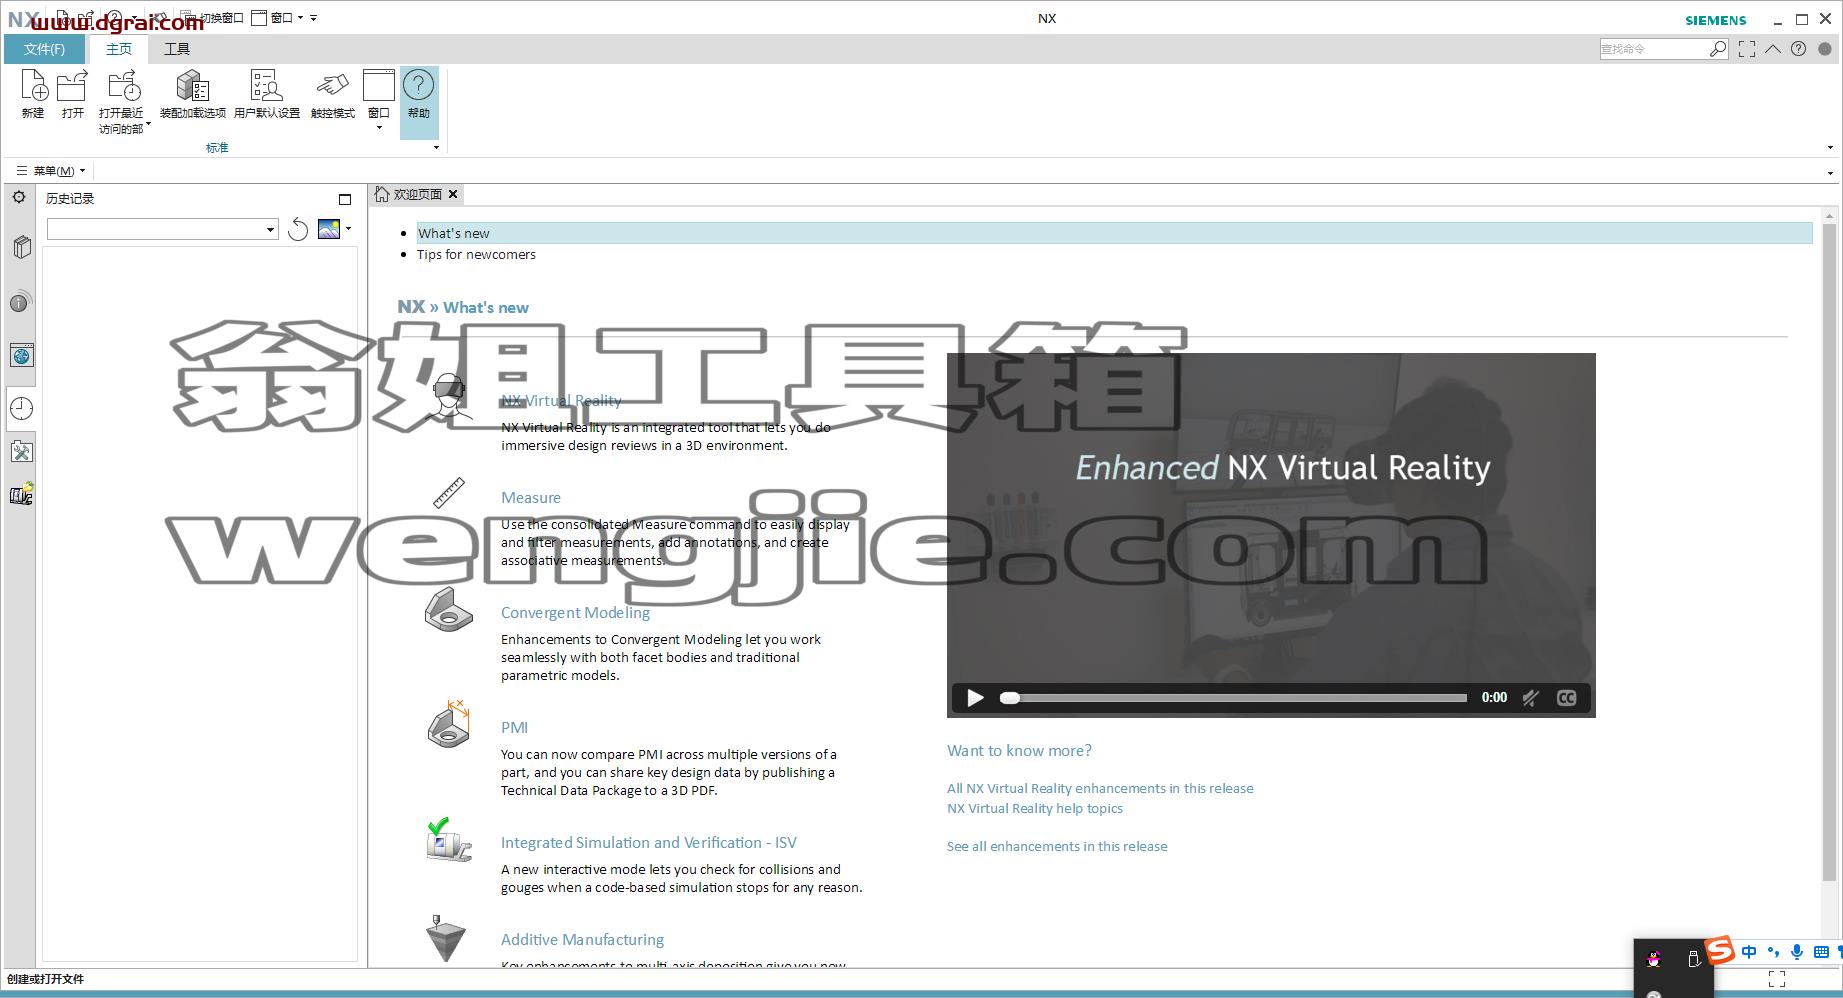Refresh the history list
The height and width of the screenshot is (998, 1843).
coord(298,230)
